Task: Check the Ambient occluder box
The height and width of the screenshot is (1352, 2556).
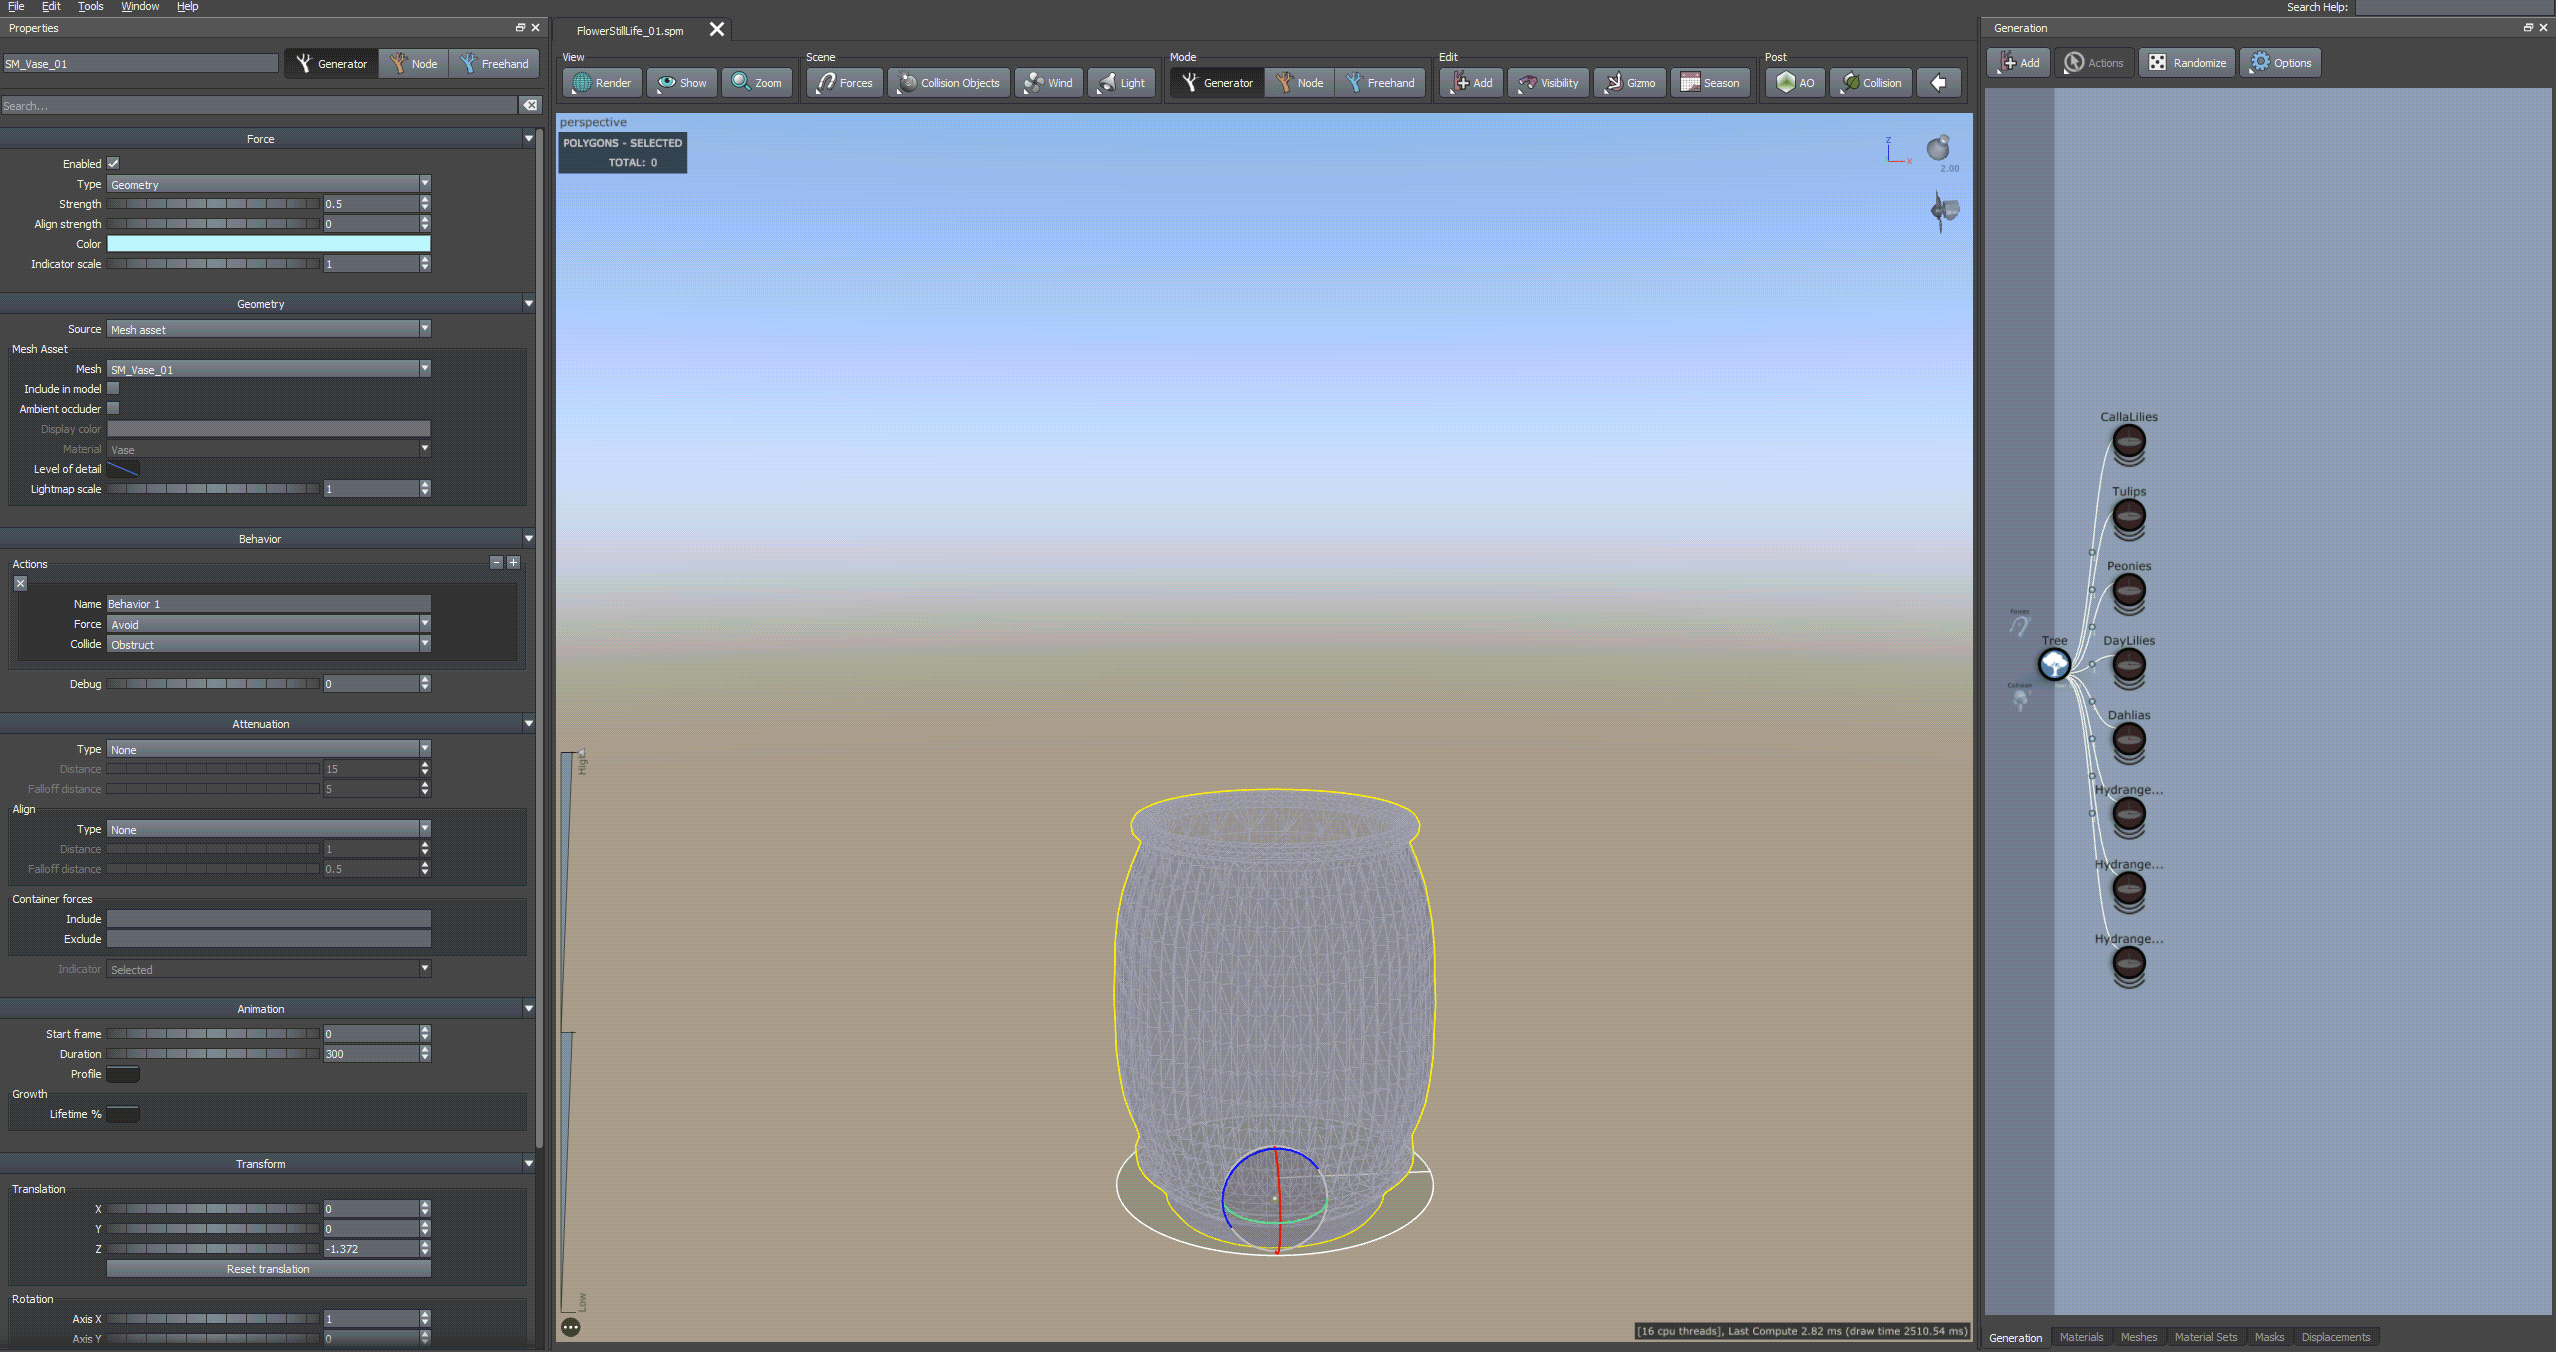Action: pyautogui.click(x=113, y=409)
